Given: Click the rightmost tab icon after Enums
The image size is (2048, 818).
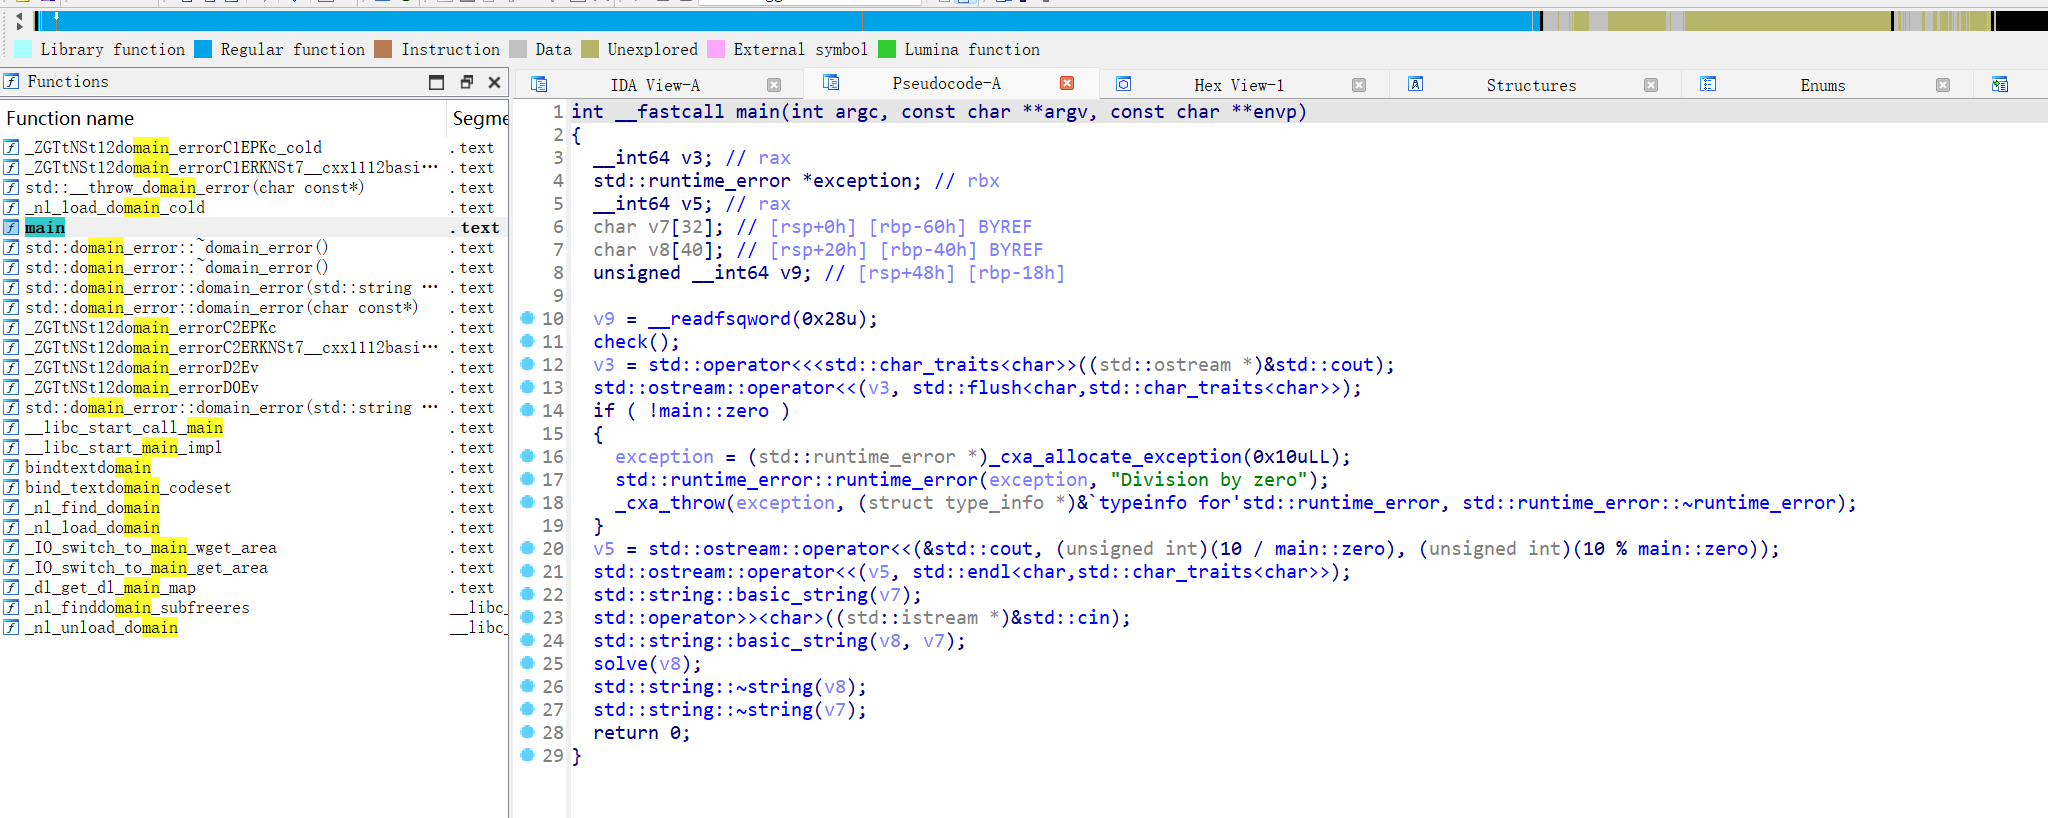Looking at the screenshot, I should point(1999,85).
